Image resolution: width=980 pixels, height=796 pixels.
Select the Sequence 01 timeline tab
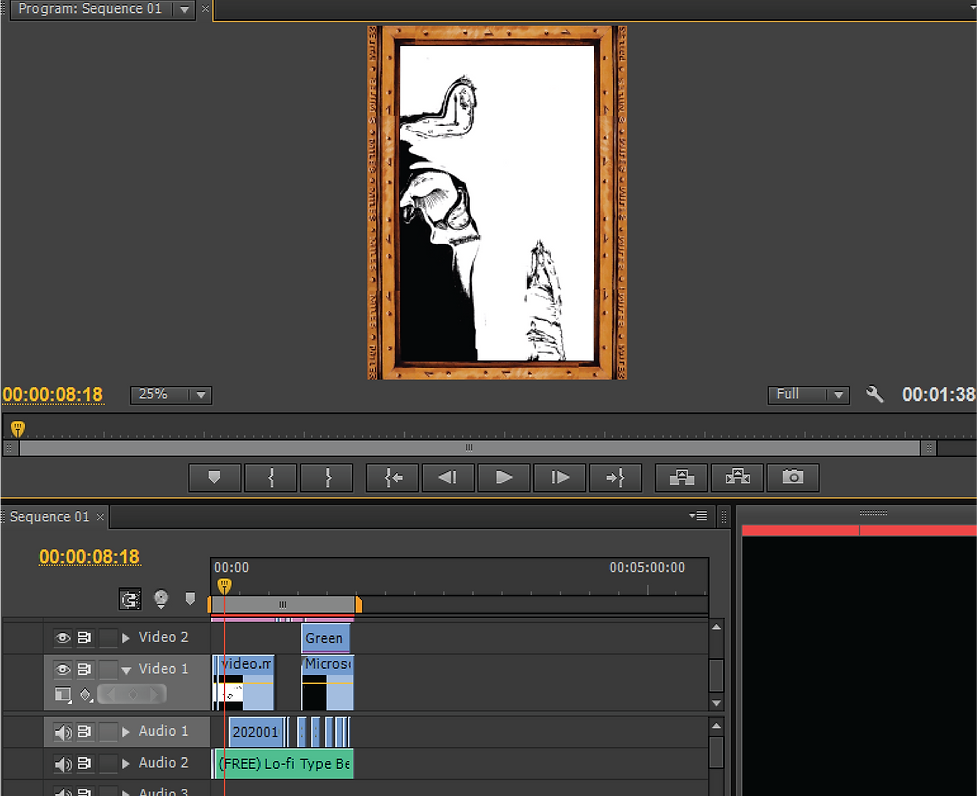click(x=49, y=517)
